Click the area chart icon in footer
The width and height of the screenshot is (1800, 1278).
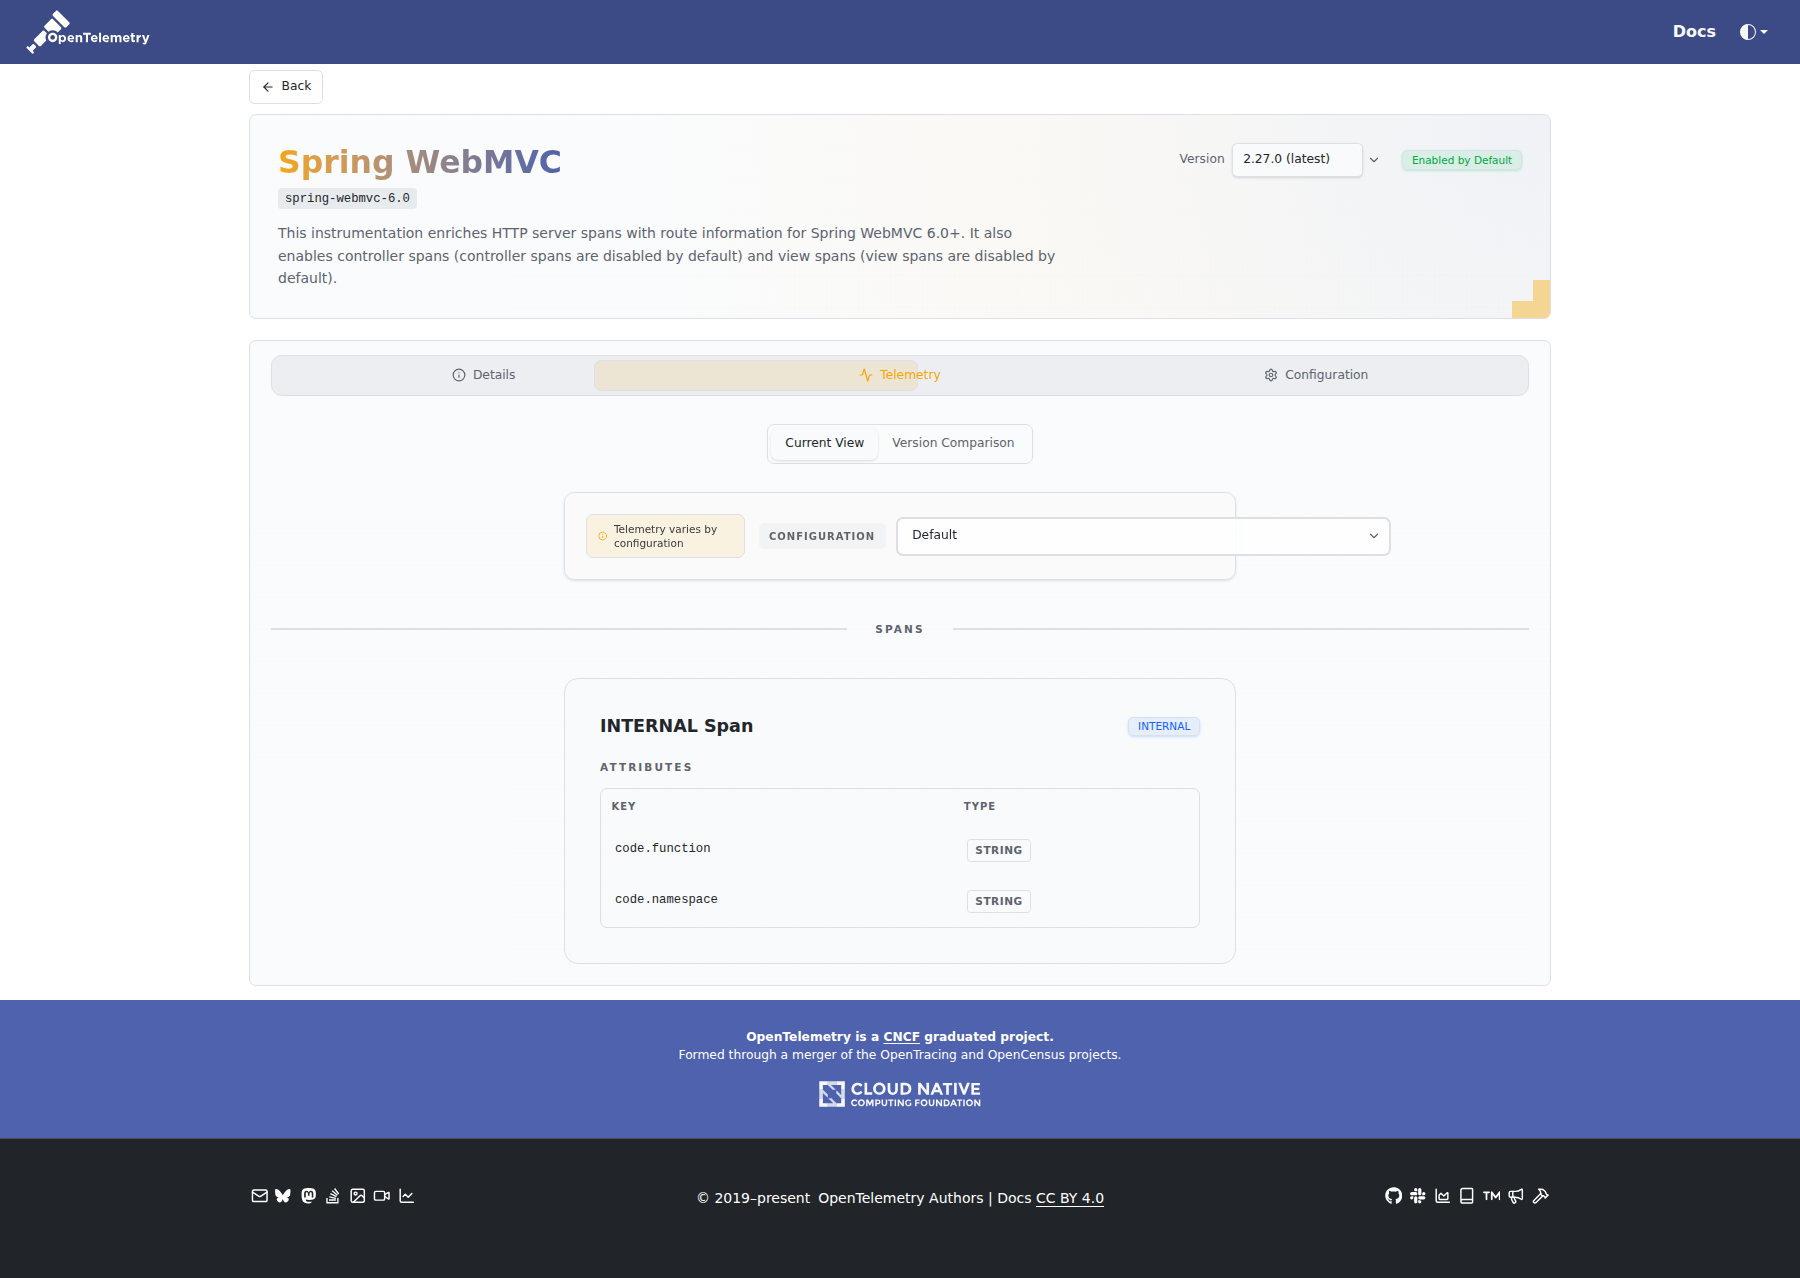(1442, 1196)
